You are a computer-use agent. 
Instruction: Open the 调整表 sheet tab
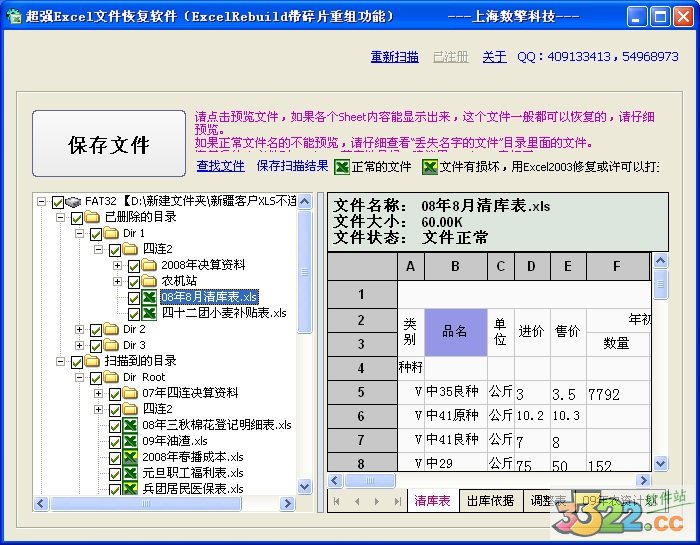[x=548, y=501]
